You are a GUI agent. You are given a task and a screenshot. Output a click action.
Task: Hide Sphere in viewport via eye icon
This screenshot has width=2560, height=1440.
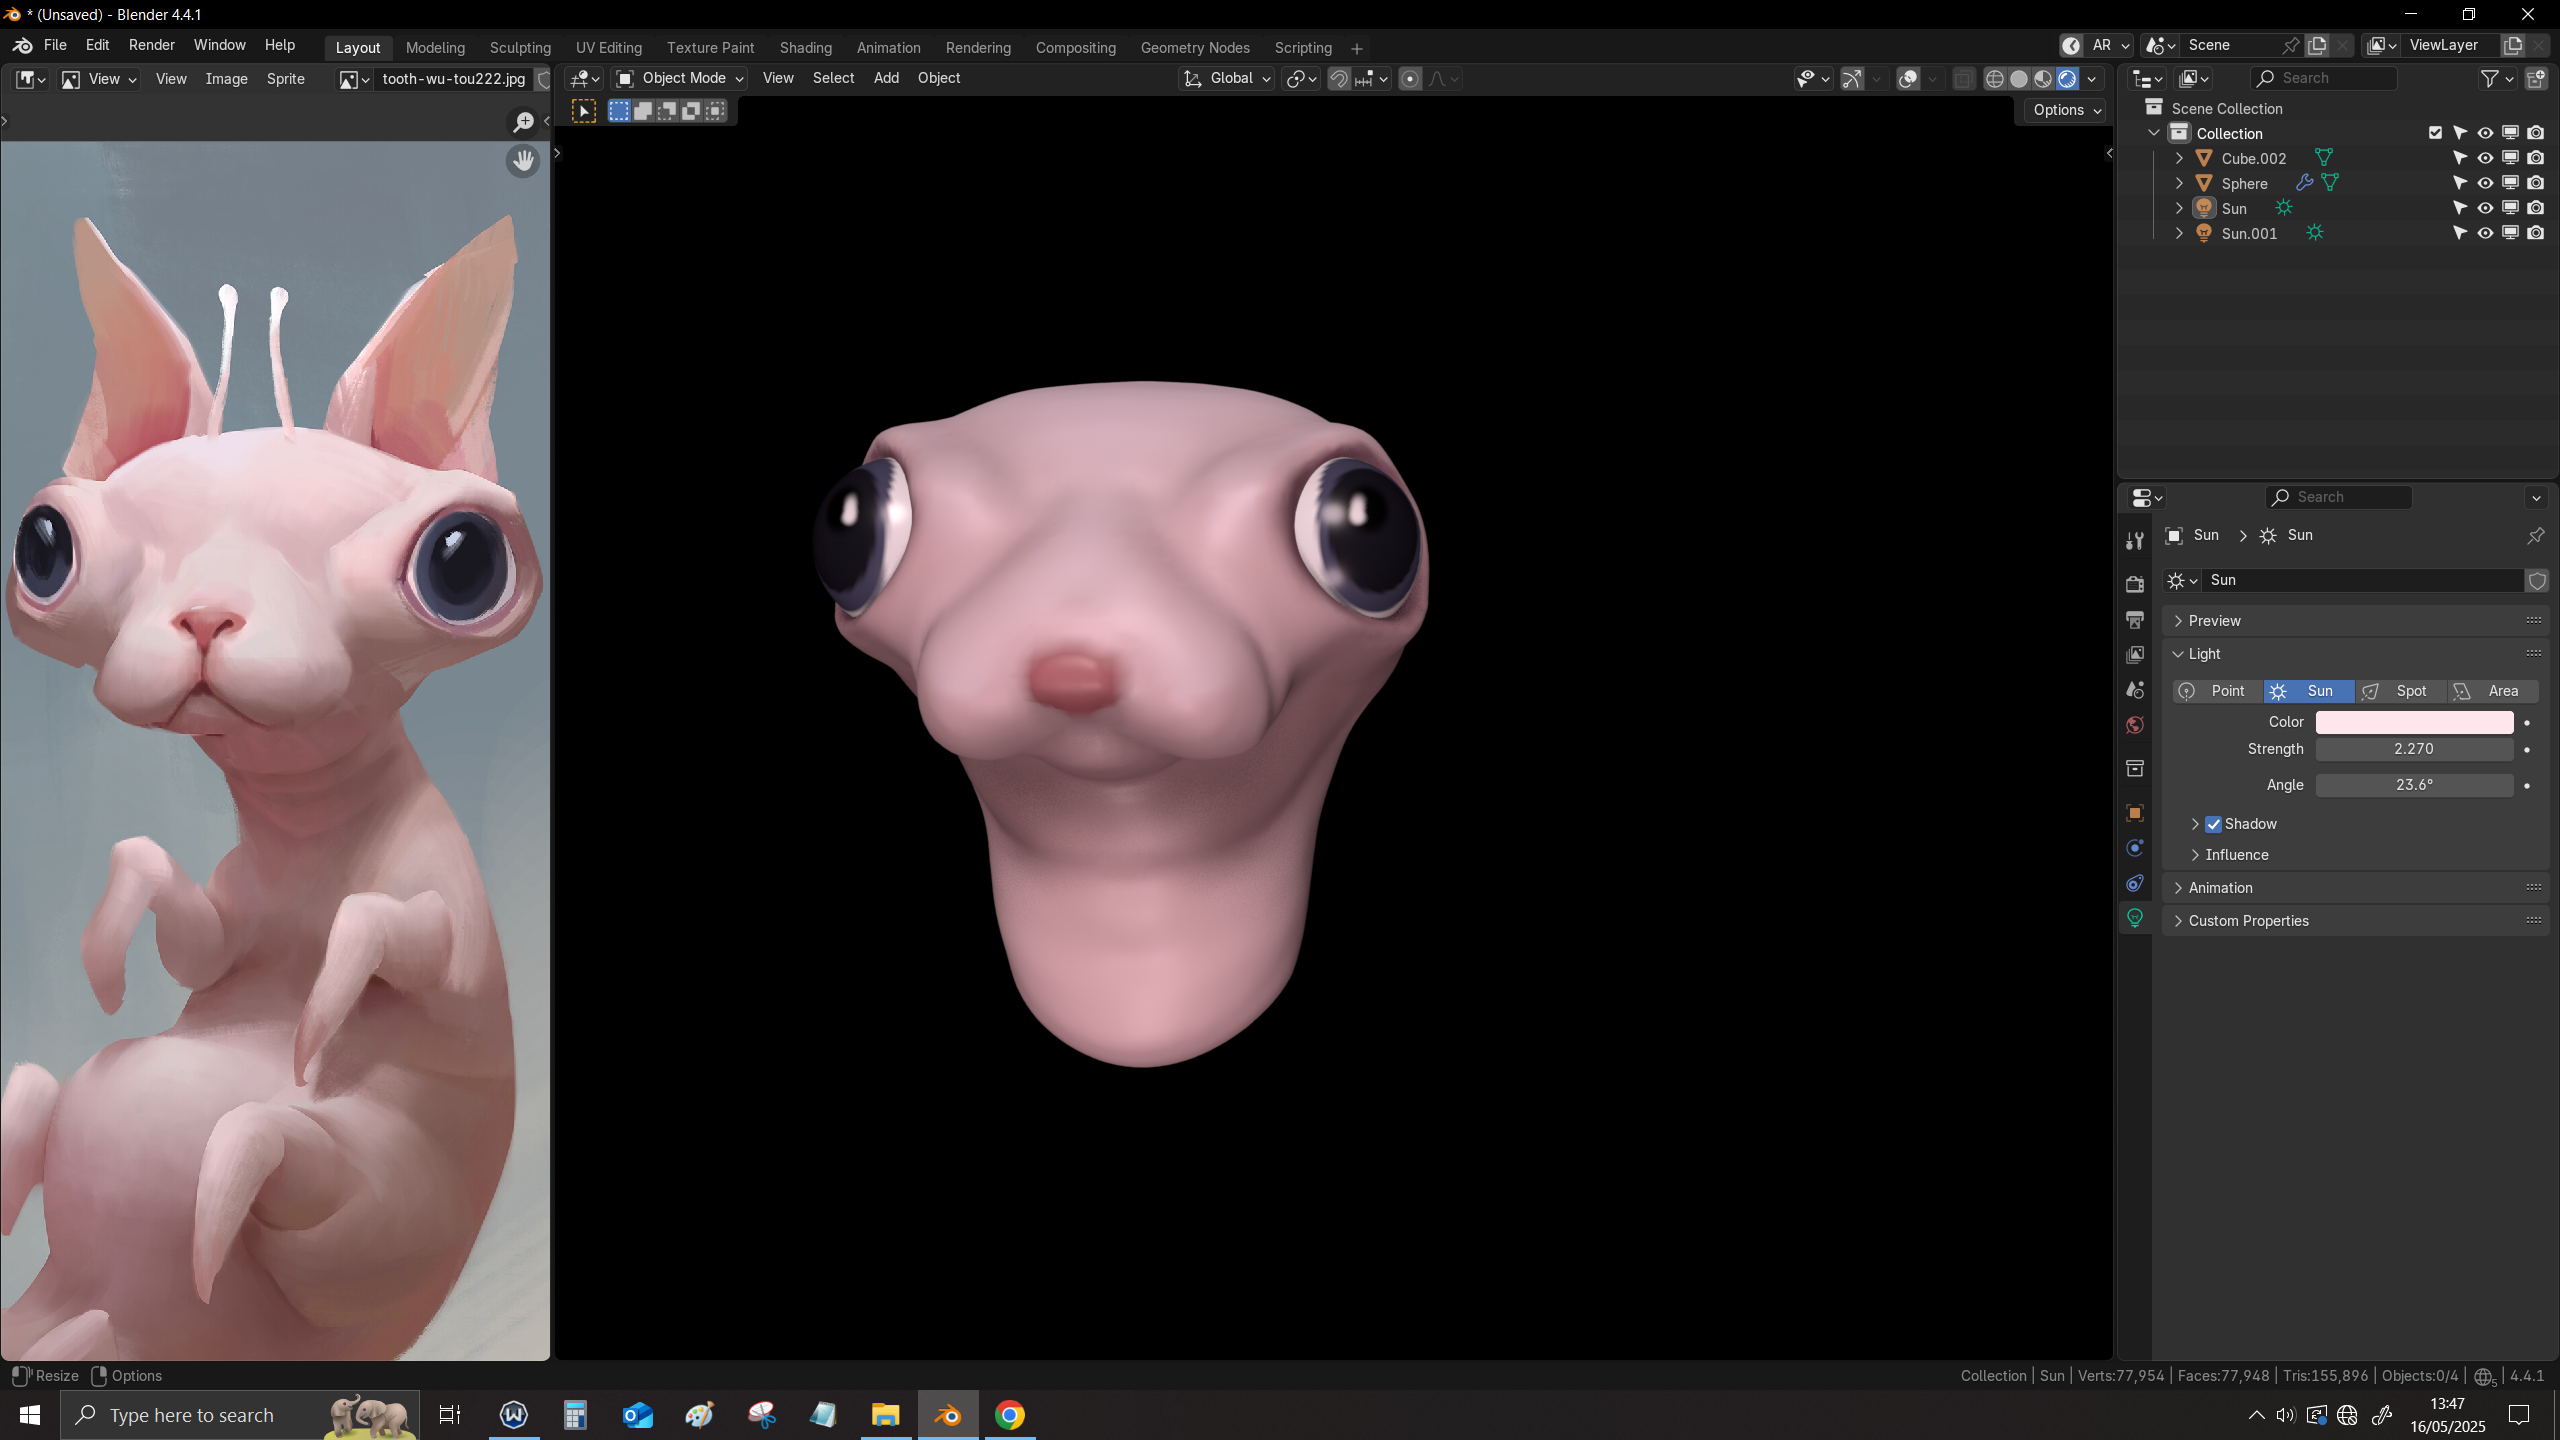pos(2485,183)
